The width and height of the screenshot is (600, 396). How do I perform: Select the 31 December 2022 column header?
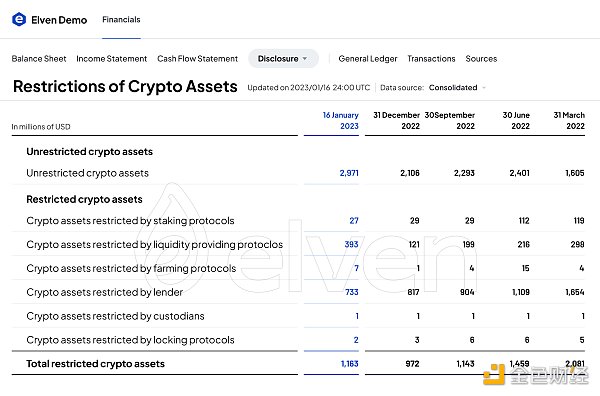pyautogui.click(x=396, y=121)
